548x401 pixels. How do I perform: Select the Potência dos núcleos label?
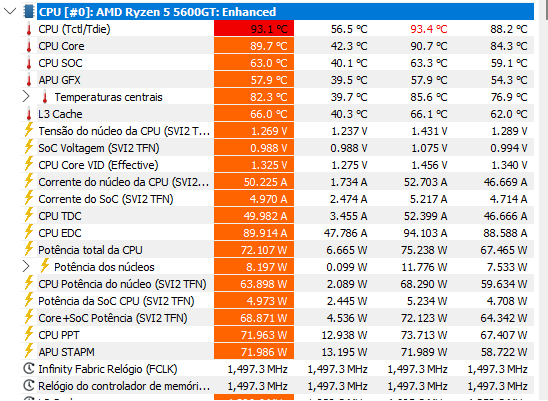click(104, 267)
